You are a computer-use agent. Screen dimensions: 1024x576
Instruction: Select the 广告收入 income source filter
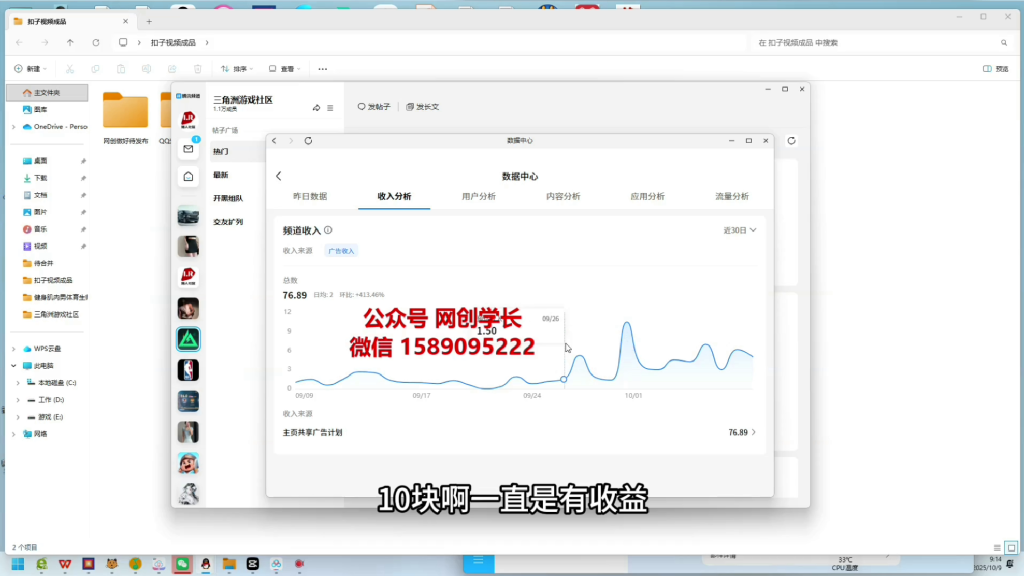[343, 253]
